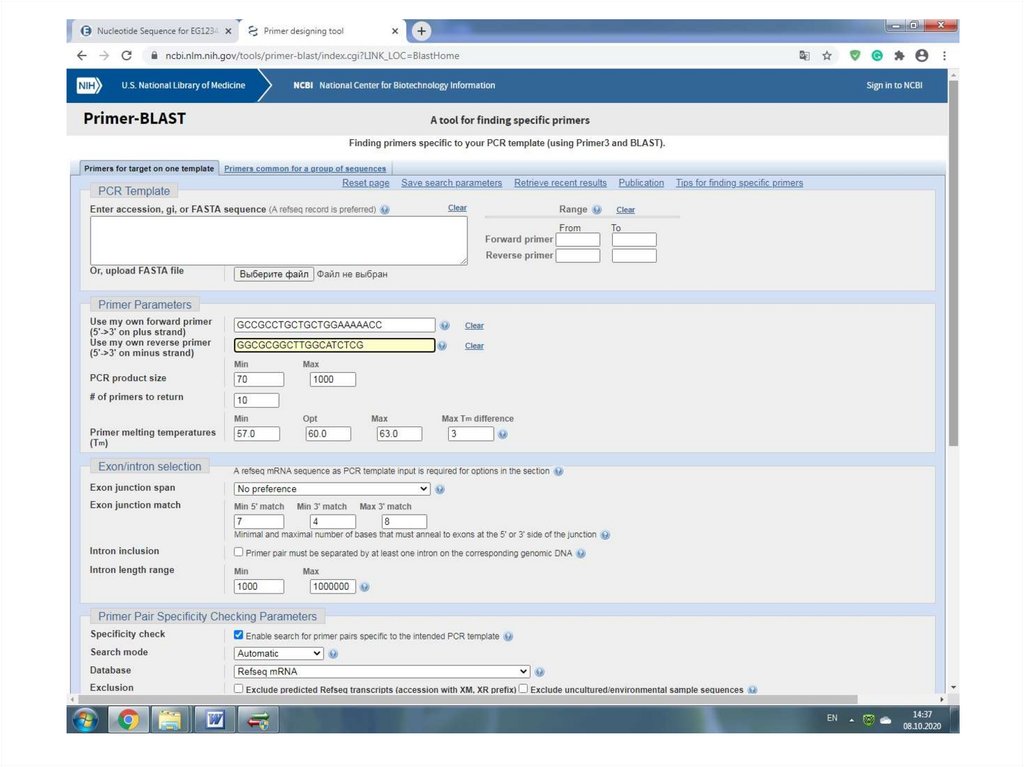Viewport: 1024px width, 767px height.
Task: Click Forward primer From range field
Action: coord(578,240)
